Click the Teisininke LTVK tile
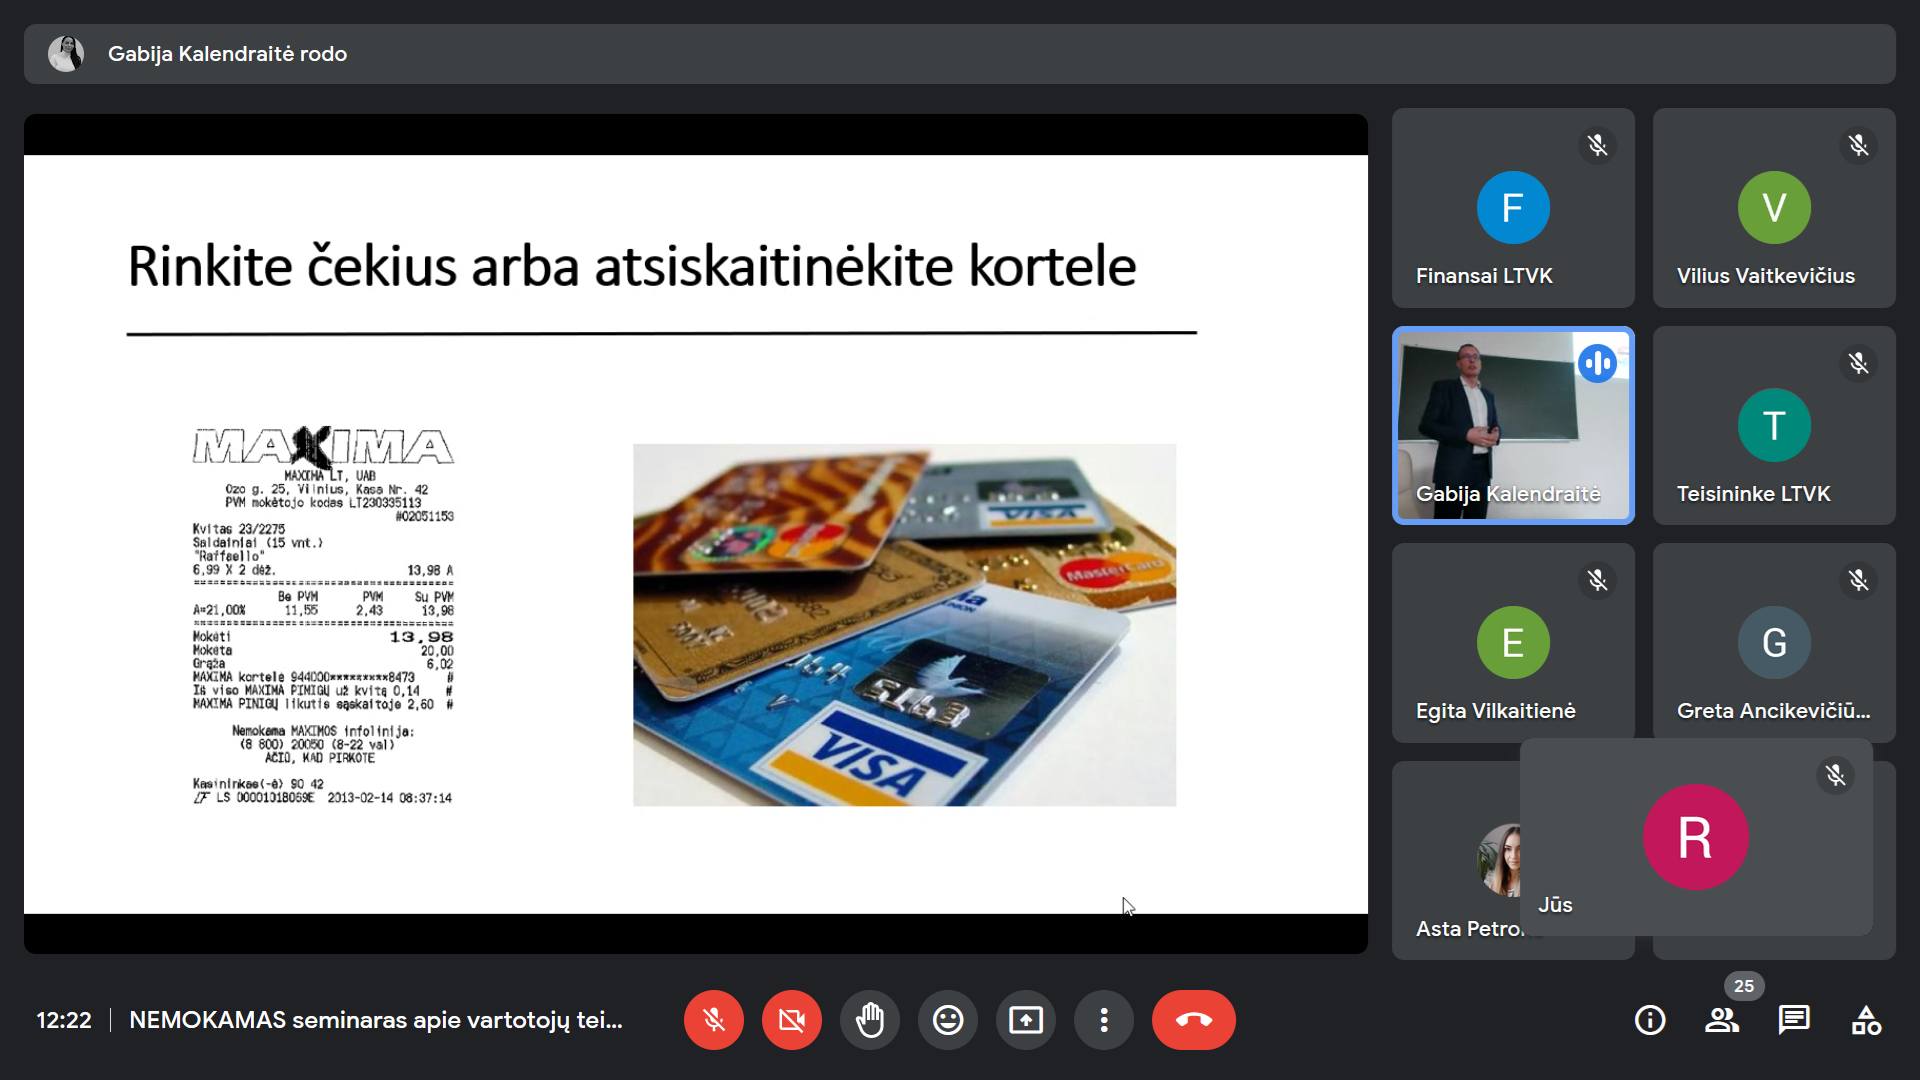This screenshot has height=1080, width=1920. (x=1773, y=425)
